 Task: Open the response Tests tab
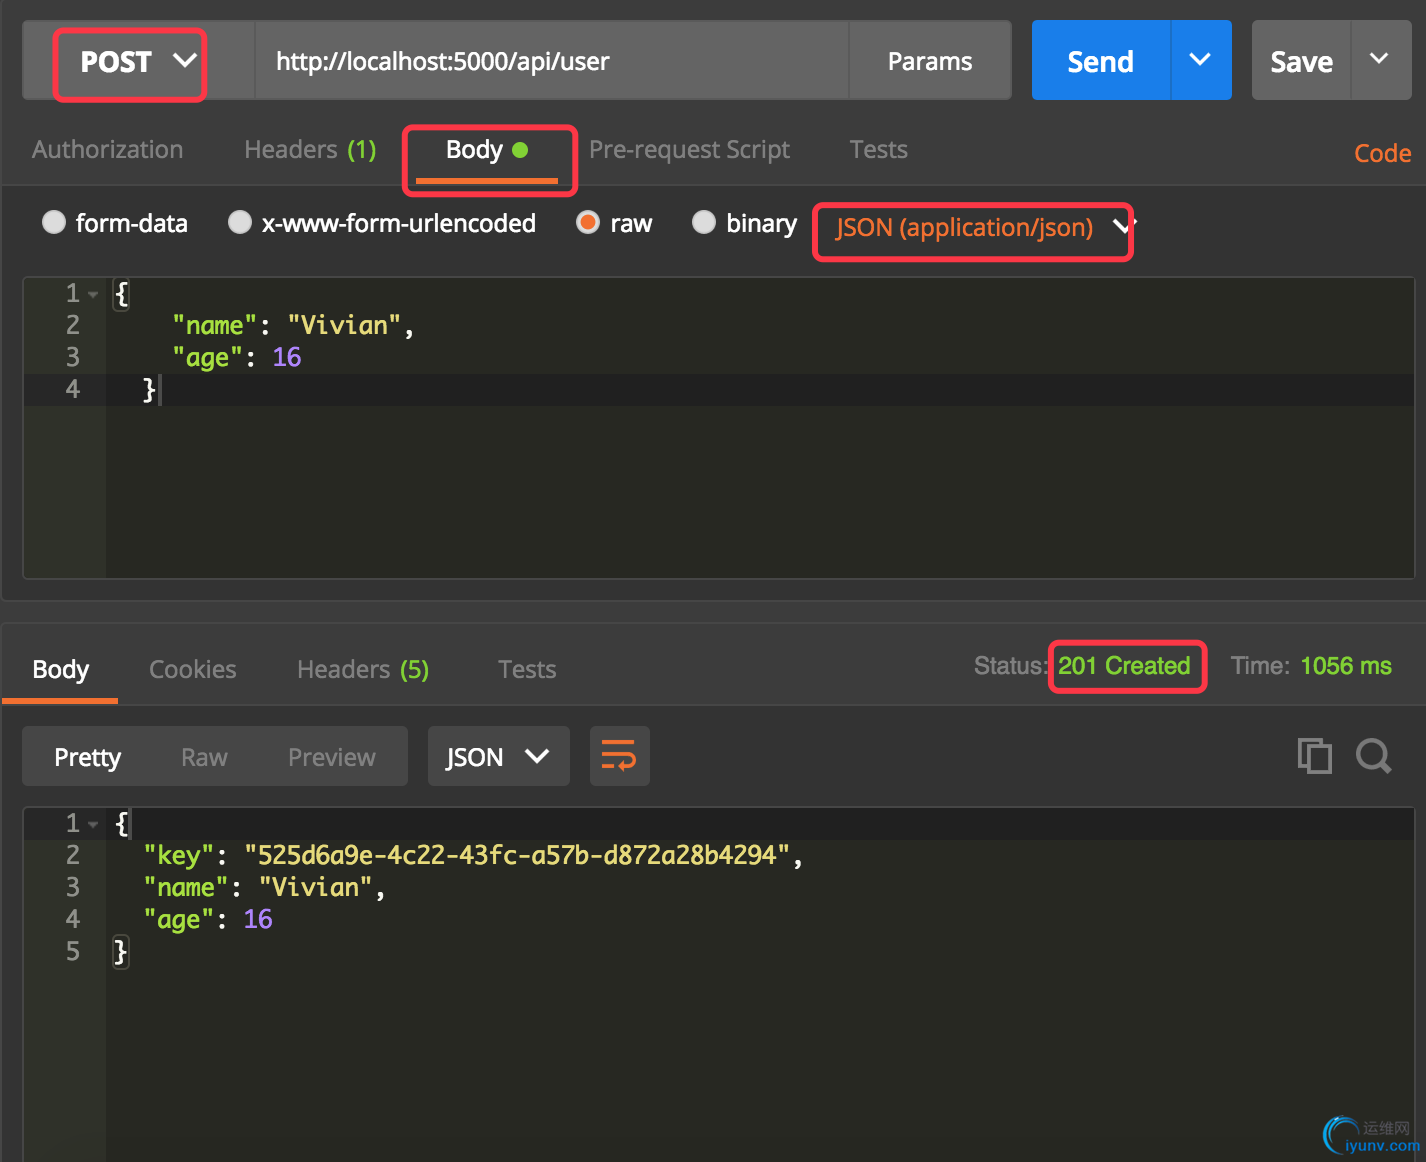[x=527, y=669]
